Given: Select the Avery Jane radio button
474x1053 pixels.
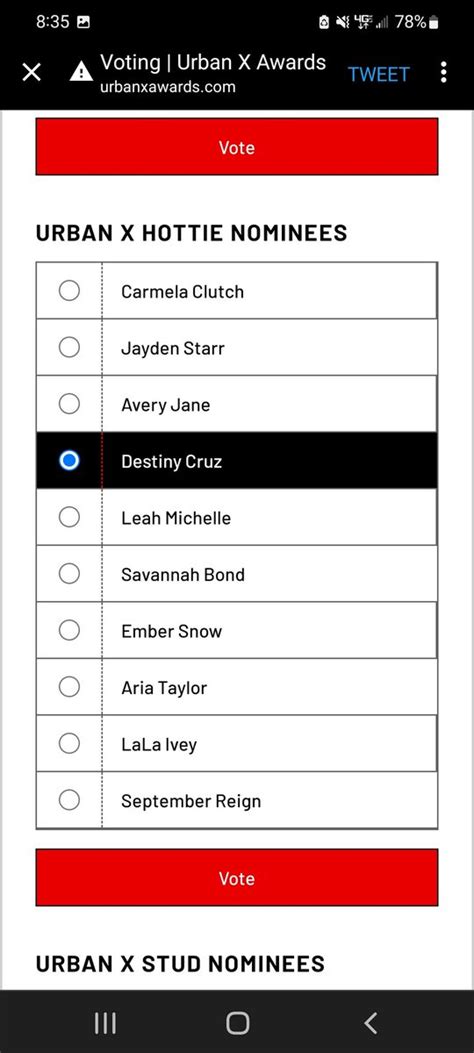Looking at the screenshot, I should pos(69,404).
